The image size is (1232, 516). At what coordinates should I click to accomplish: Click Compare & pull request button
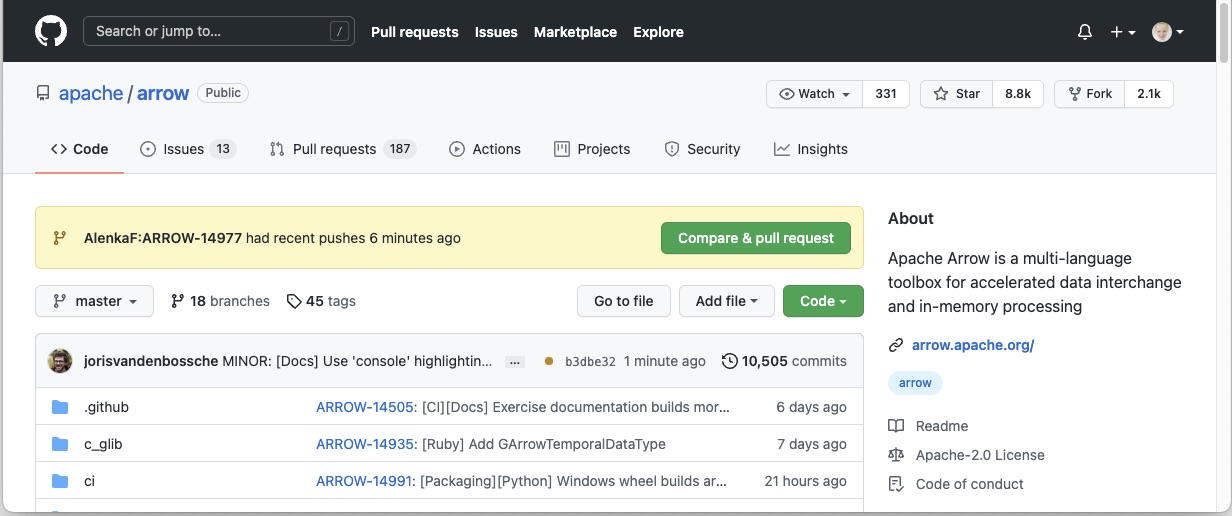(755, 238)
